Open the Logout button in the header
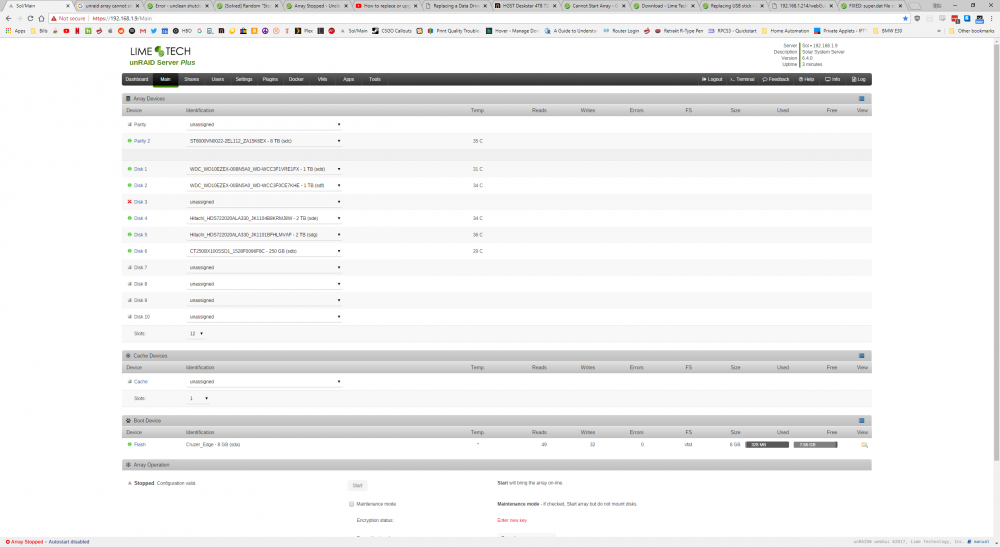 [712, 80]
